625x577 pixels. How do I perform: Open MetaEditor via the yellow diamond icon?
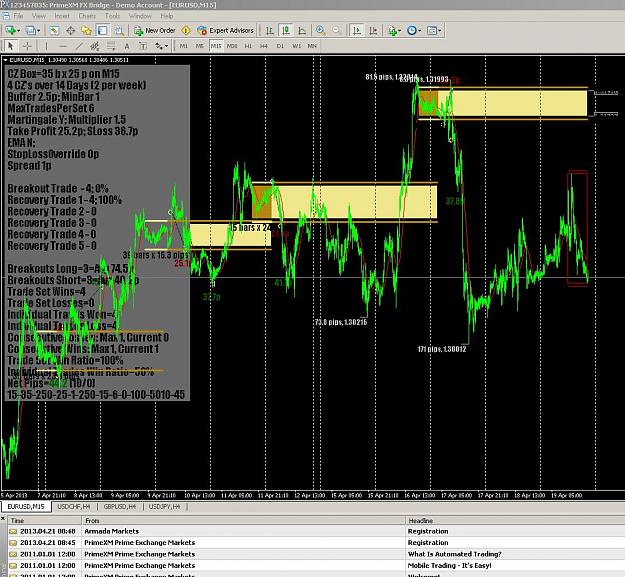pos(186,31)
